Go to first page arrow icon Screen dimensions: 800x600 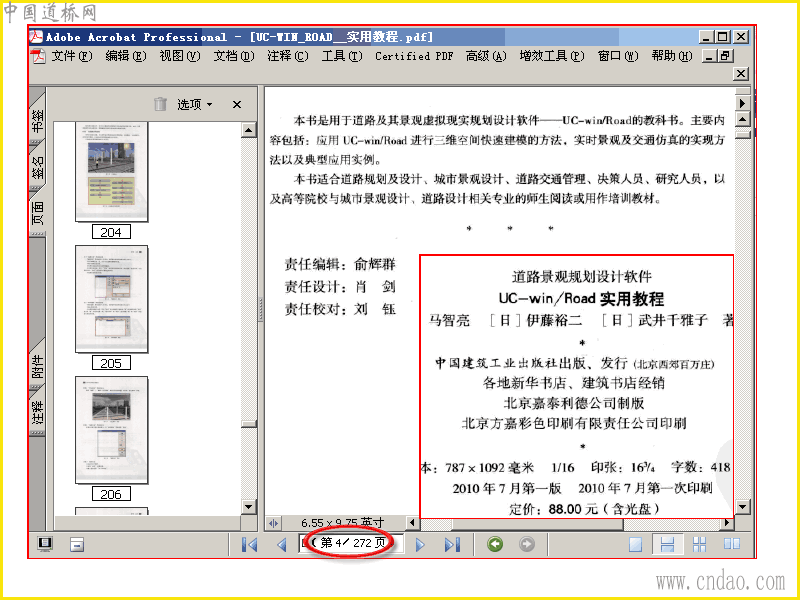pyautogui.click(x=249, y=545)
